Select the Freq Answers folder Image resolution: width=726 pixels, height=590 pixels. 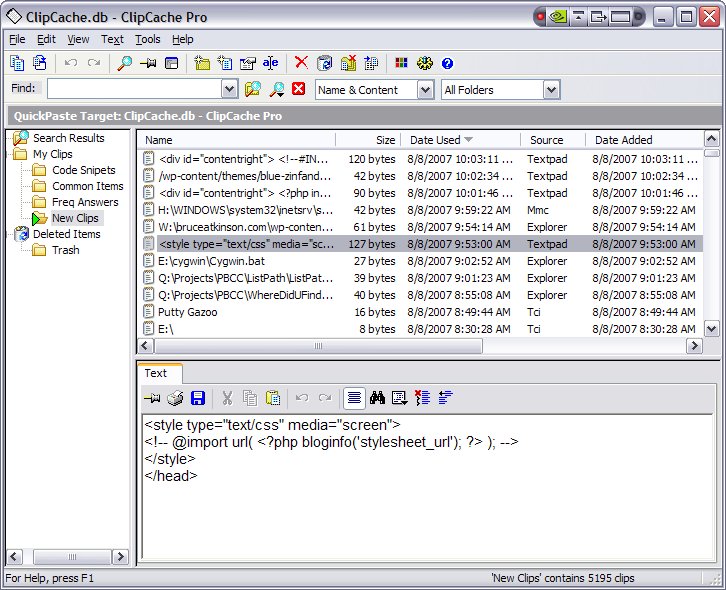[x=85, y=202]
